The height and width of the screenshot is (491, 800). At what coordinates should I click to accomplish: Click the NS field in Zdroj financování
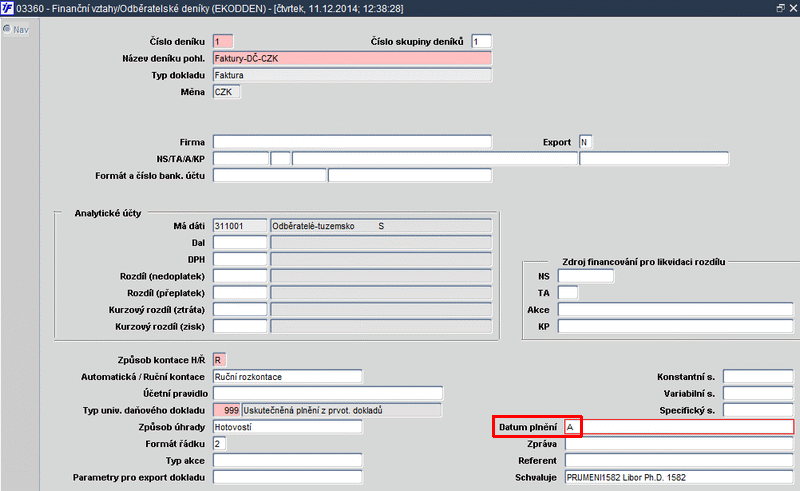coord(586,276)
